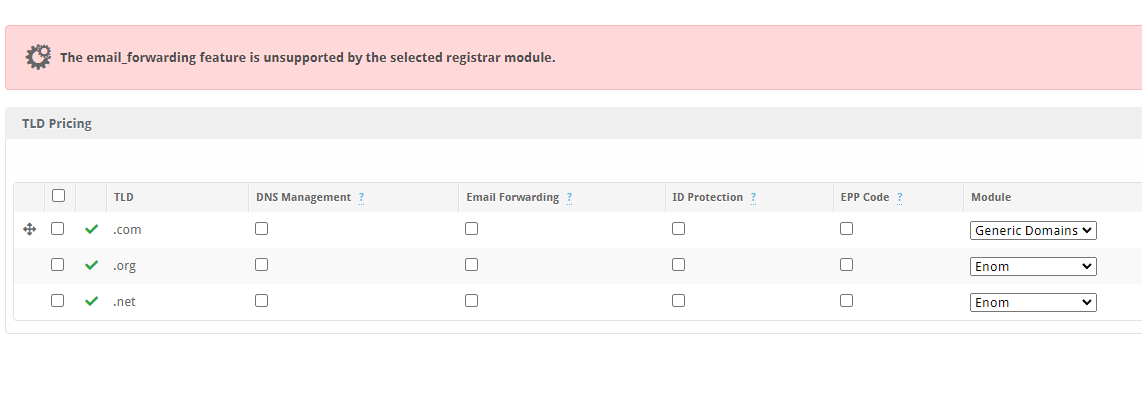Select the .net row checkbox
This screenshot has width=1142, height=395.
click(58, 300)
